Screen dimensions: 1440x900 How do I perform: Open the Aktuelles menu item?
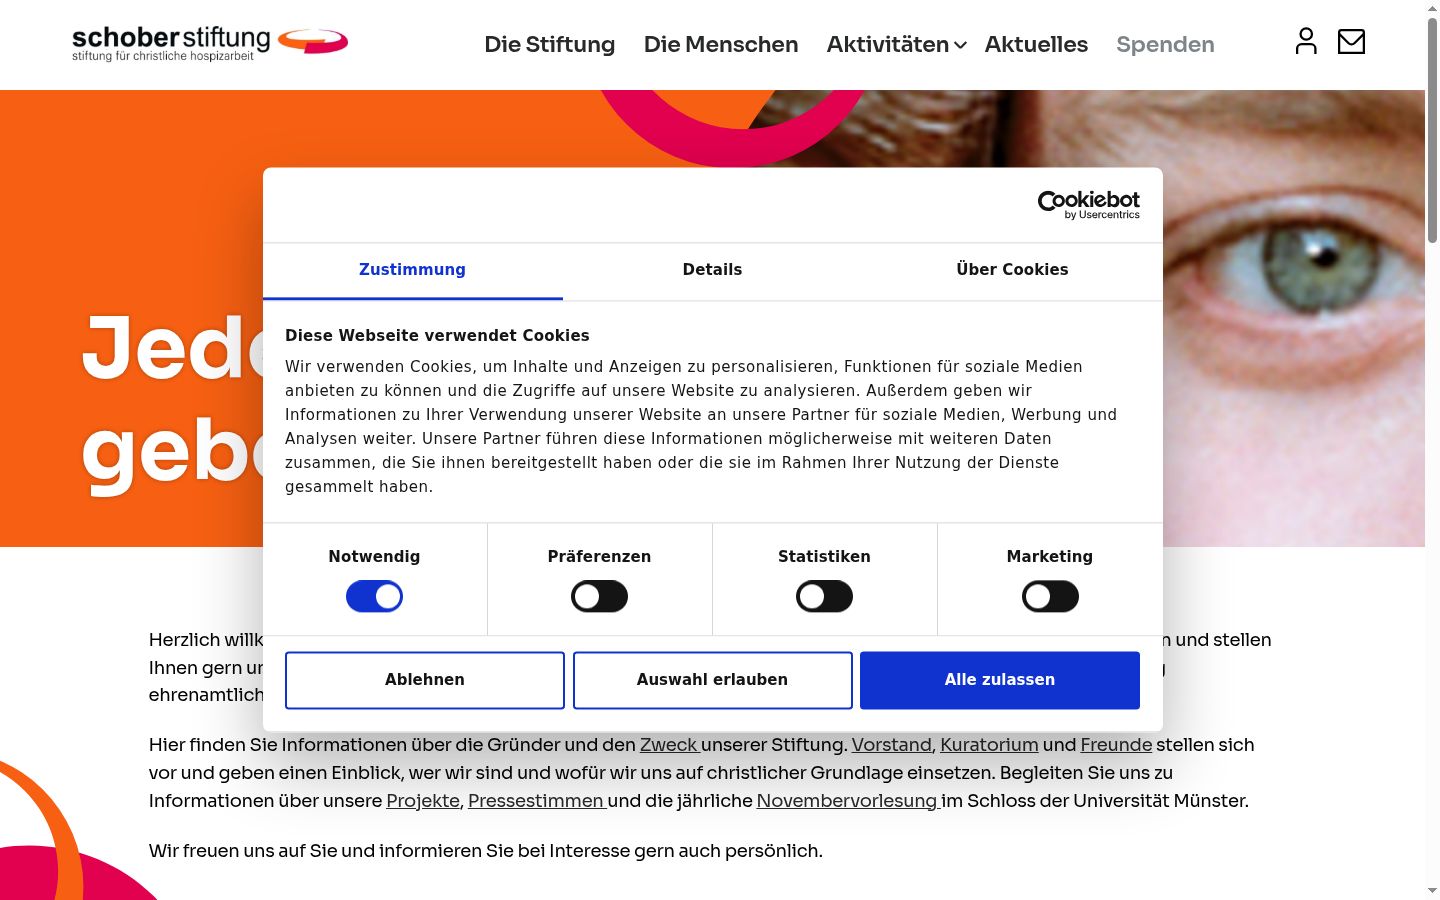[x=1036, y=45]
